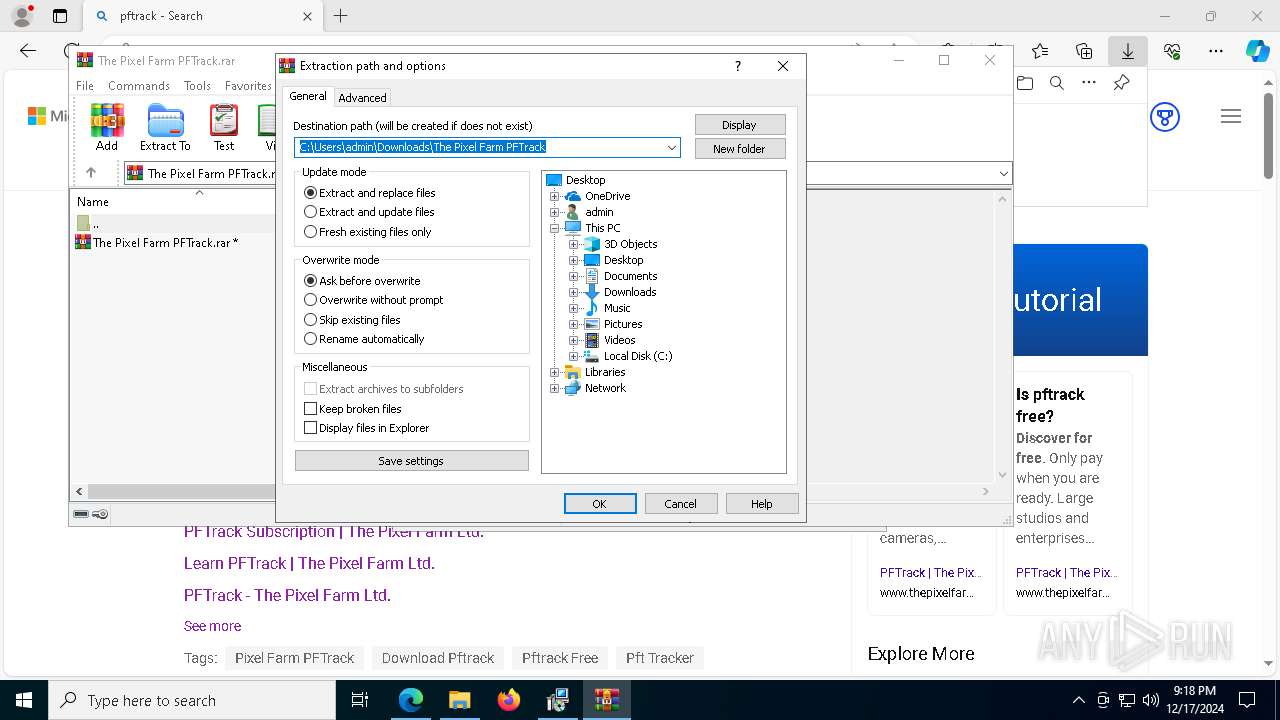Click the Edge back arrow

pos(28,51)
